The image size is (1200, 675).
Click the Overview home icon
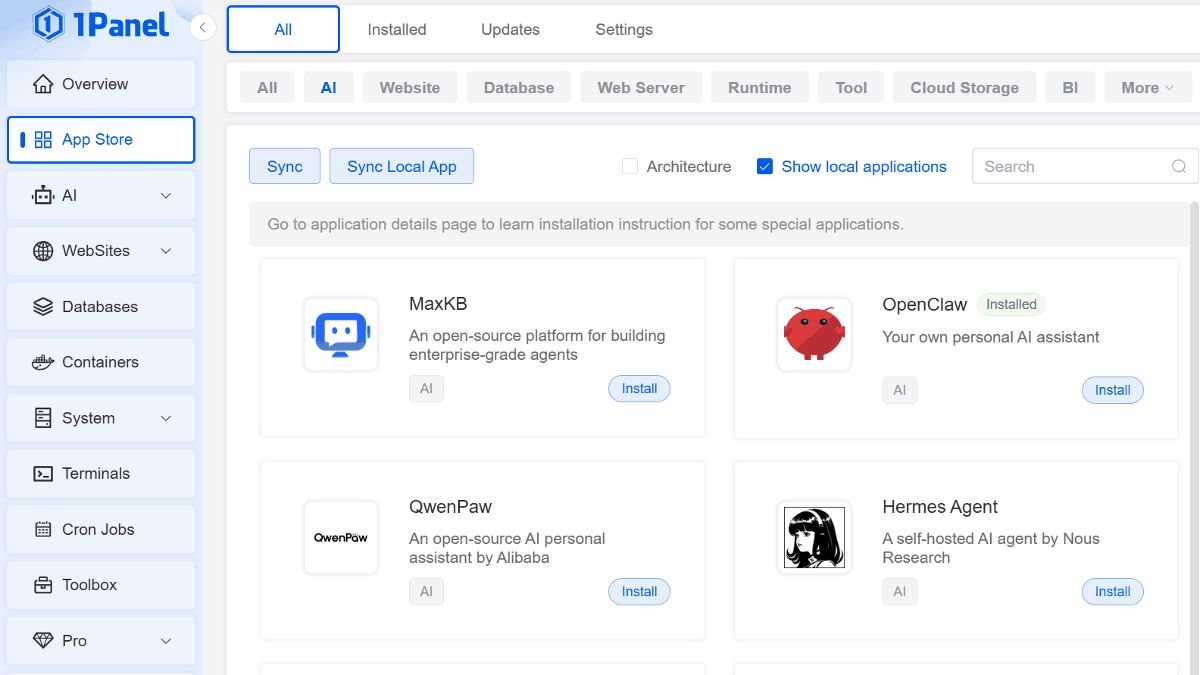click(43, 84)
